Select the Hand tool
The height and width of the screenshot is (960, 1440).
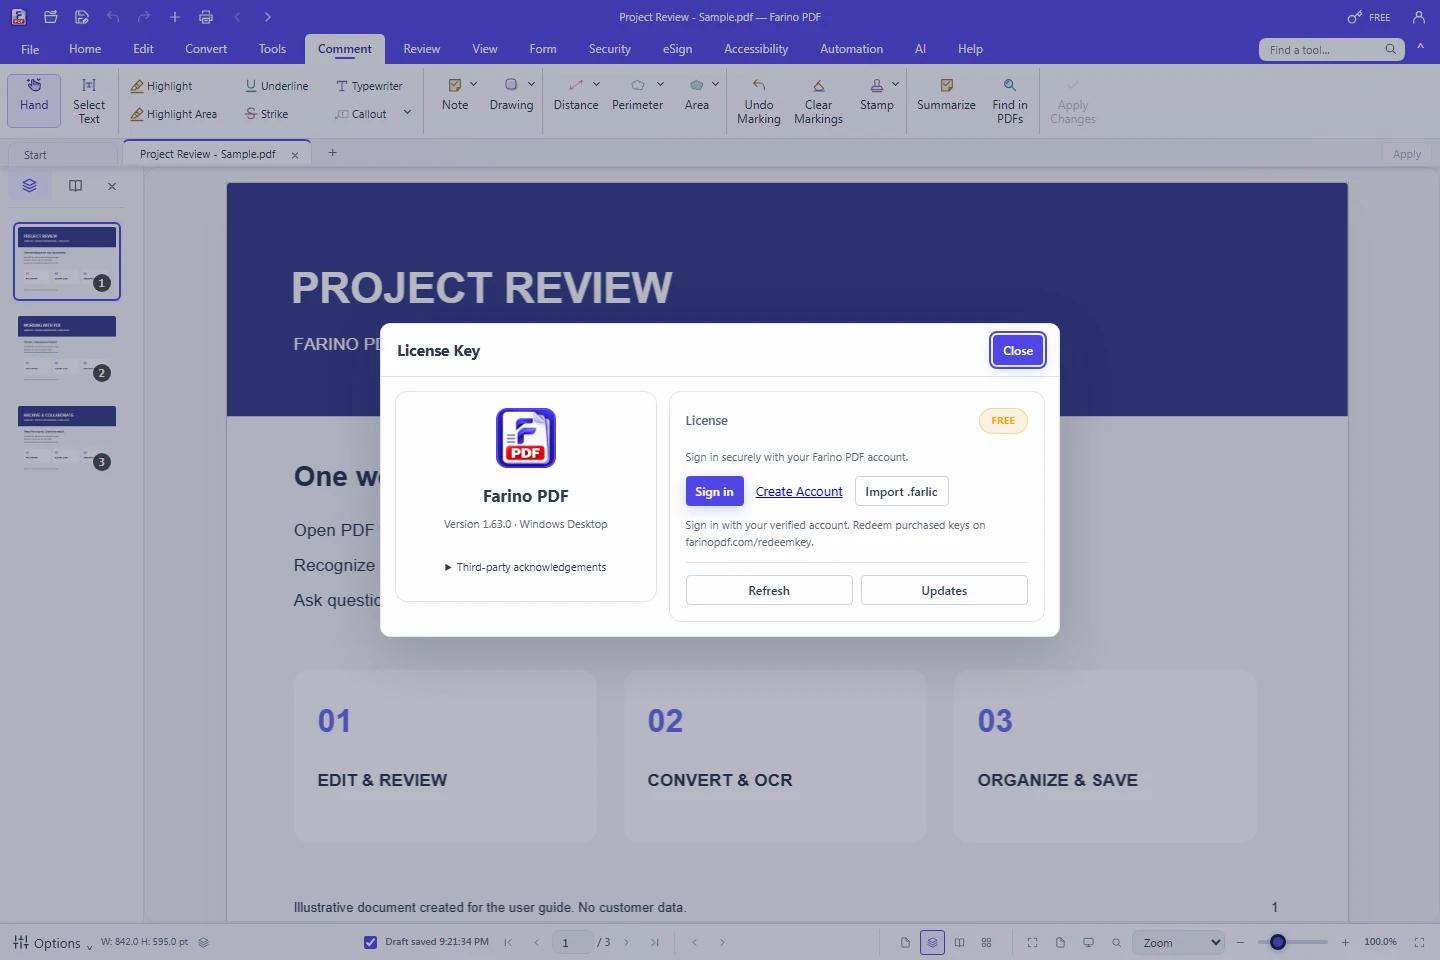click(x=34, y=101)
